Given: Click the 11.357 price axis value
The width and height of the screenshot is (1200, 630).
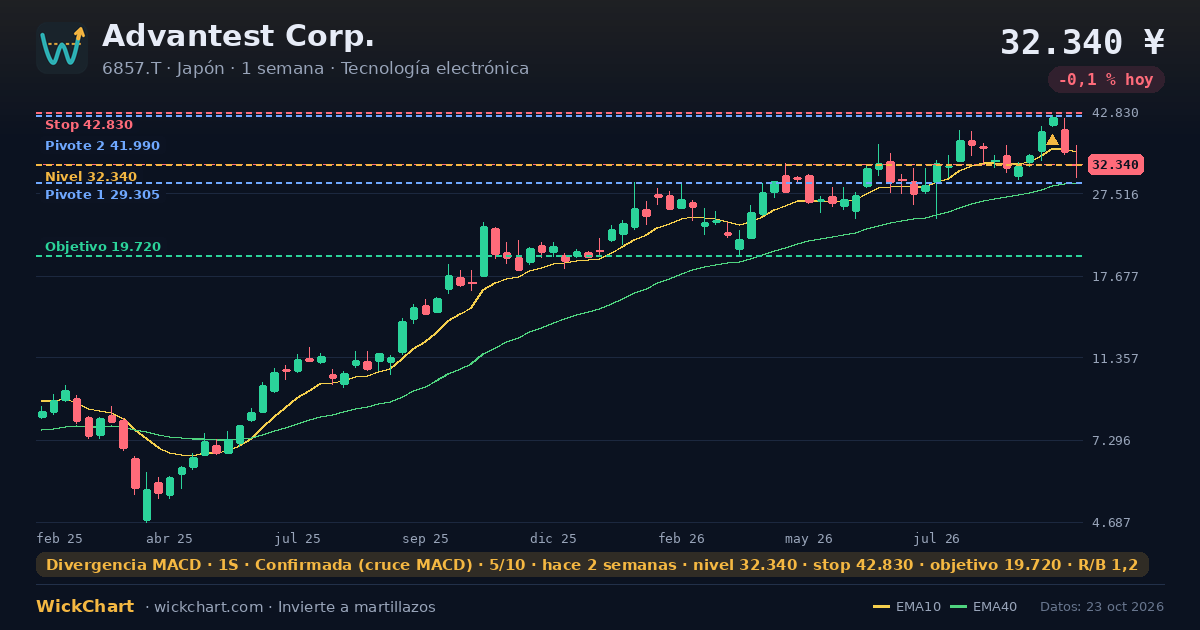Looking at the screenshot, I should (1115, 358).
